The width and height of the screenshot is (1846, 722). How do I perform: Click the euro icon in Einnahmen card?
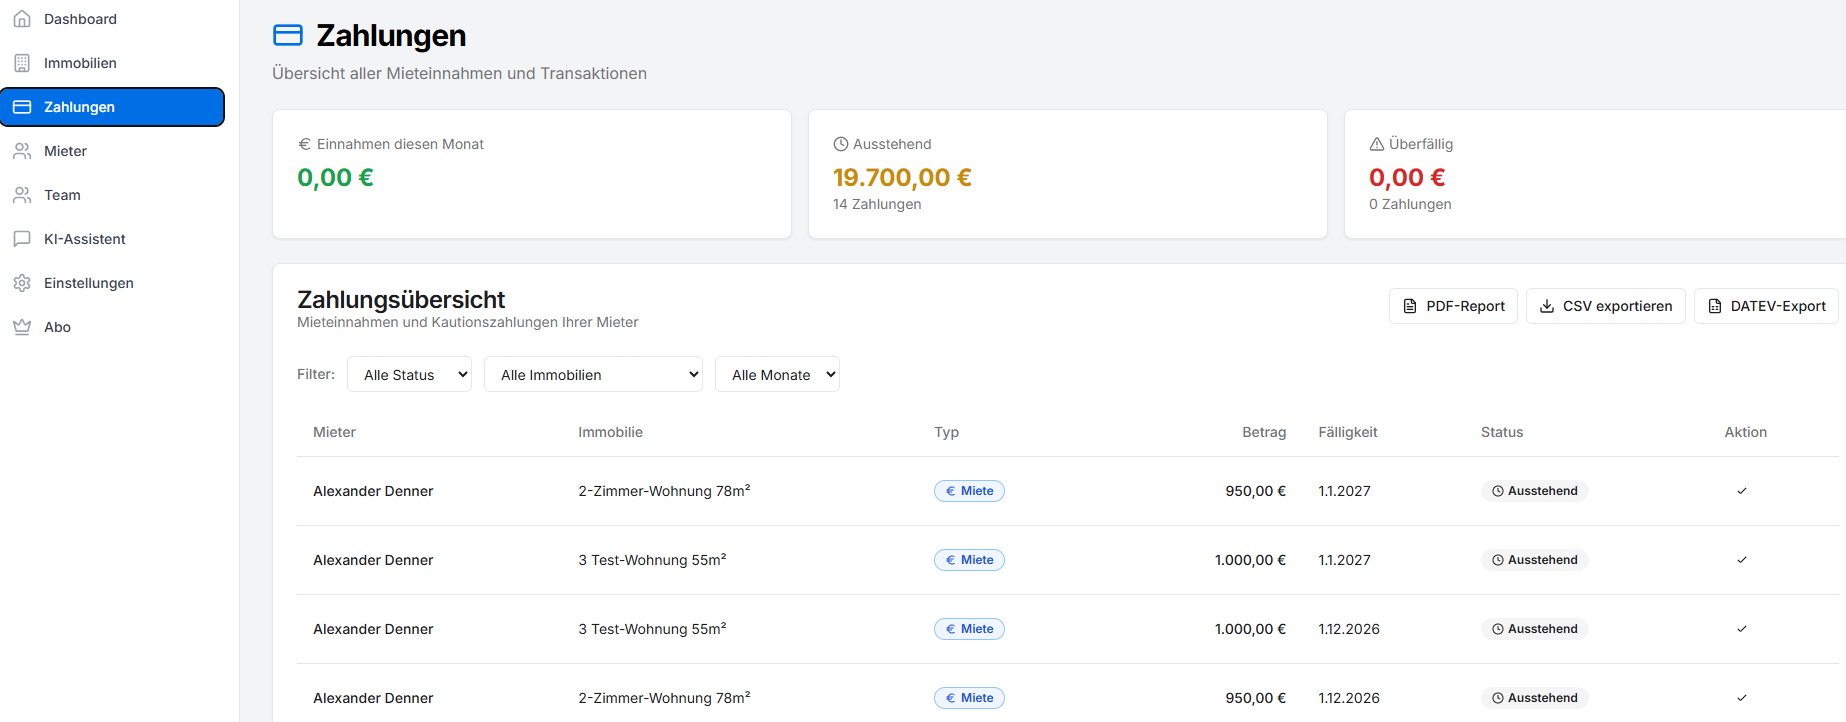click(304, 144)
